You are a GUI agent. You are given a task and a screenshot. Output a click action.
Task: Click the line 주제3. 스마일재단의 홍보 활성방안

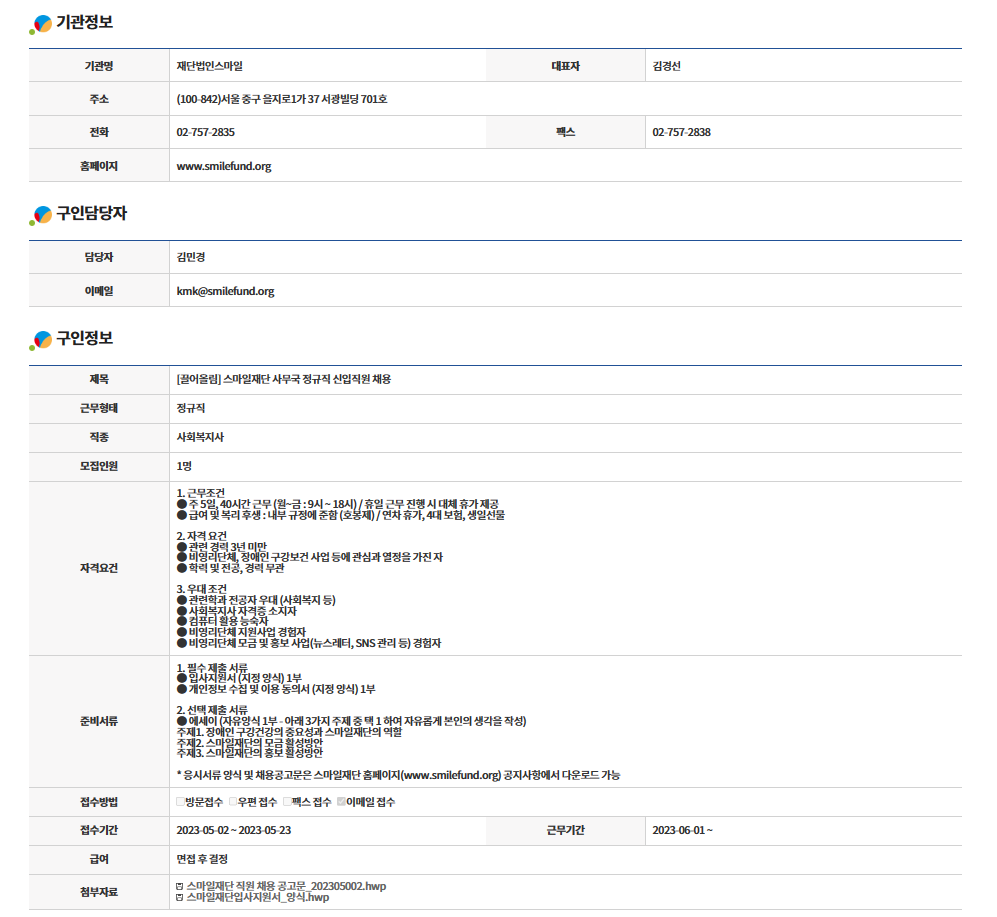click(x=250, y=753)
